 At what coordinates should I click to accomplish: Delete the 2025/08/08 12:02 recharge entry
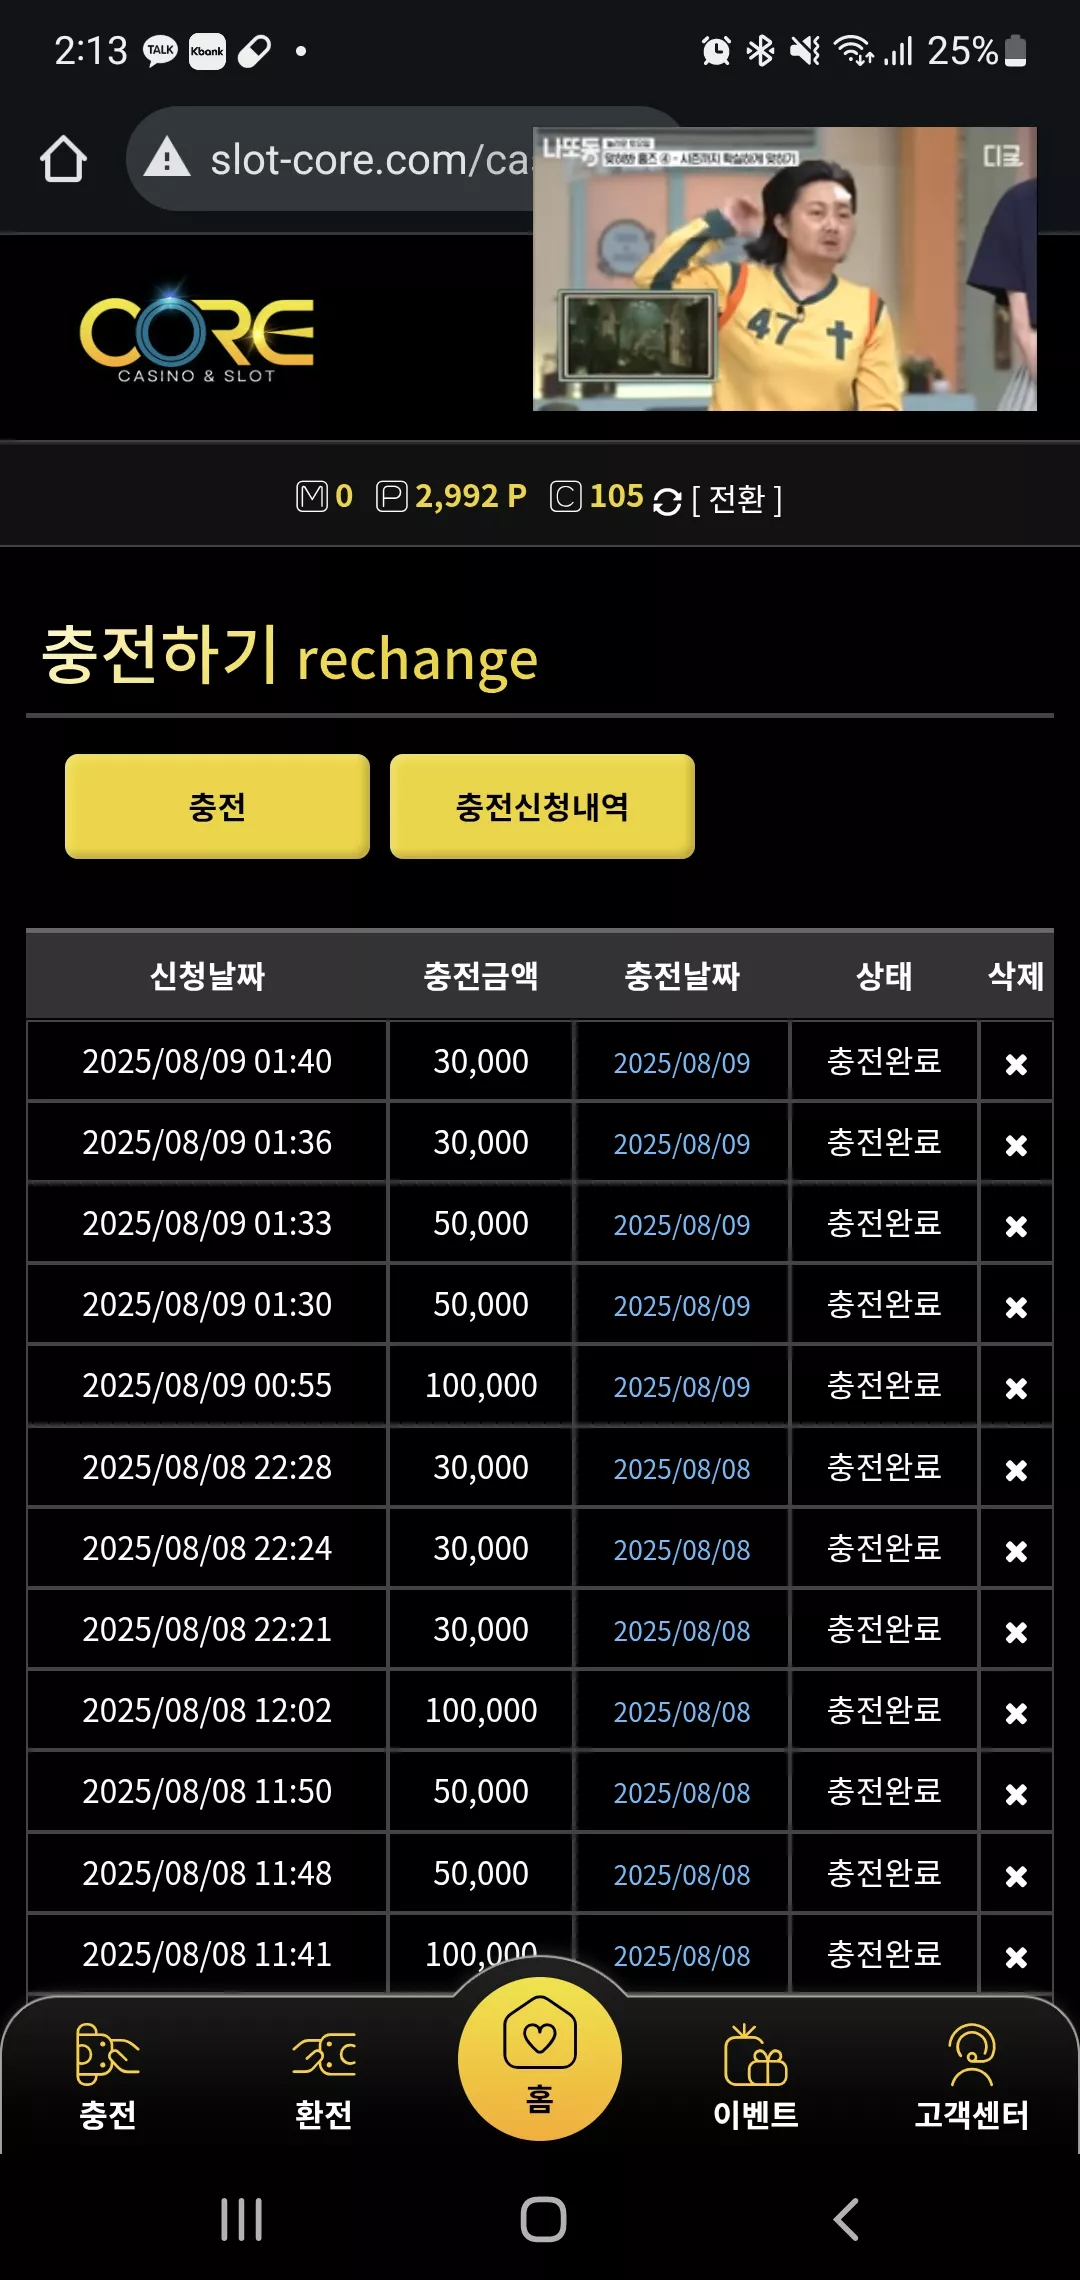[1016, 1713]
